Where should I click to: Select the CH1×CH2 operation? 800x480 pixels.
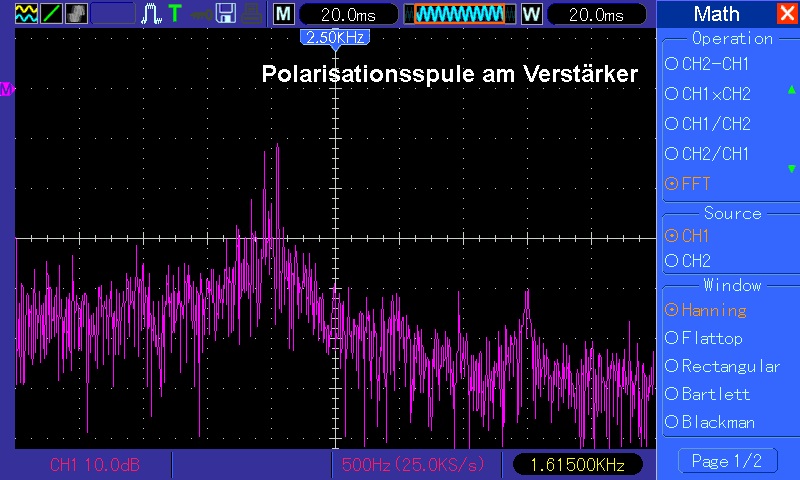click(x=708, y=94)
